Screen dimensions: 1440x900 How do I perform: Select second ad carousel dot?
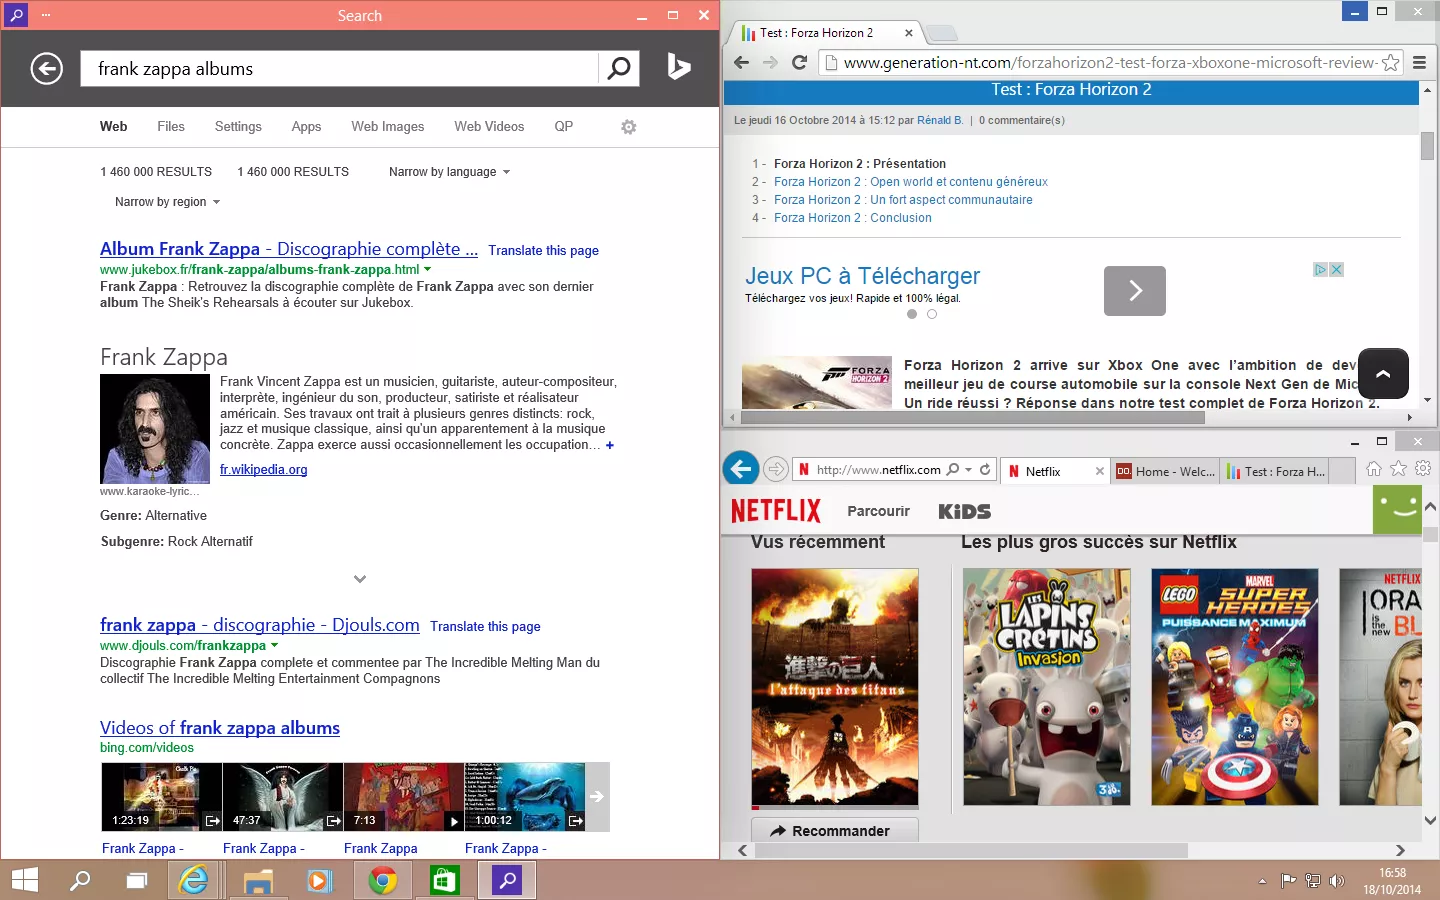(932, 314)
